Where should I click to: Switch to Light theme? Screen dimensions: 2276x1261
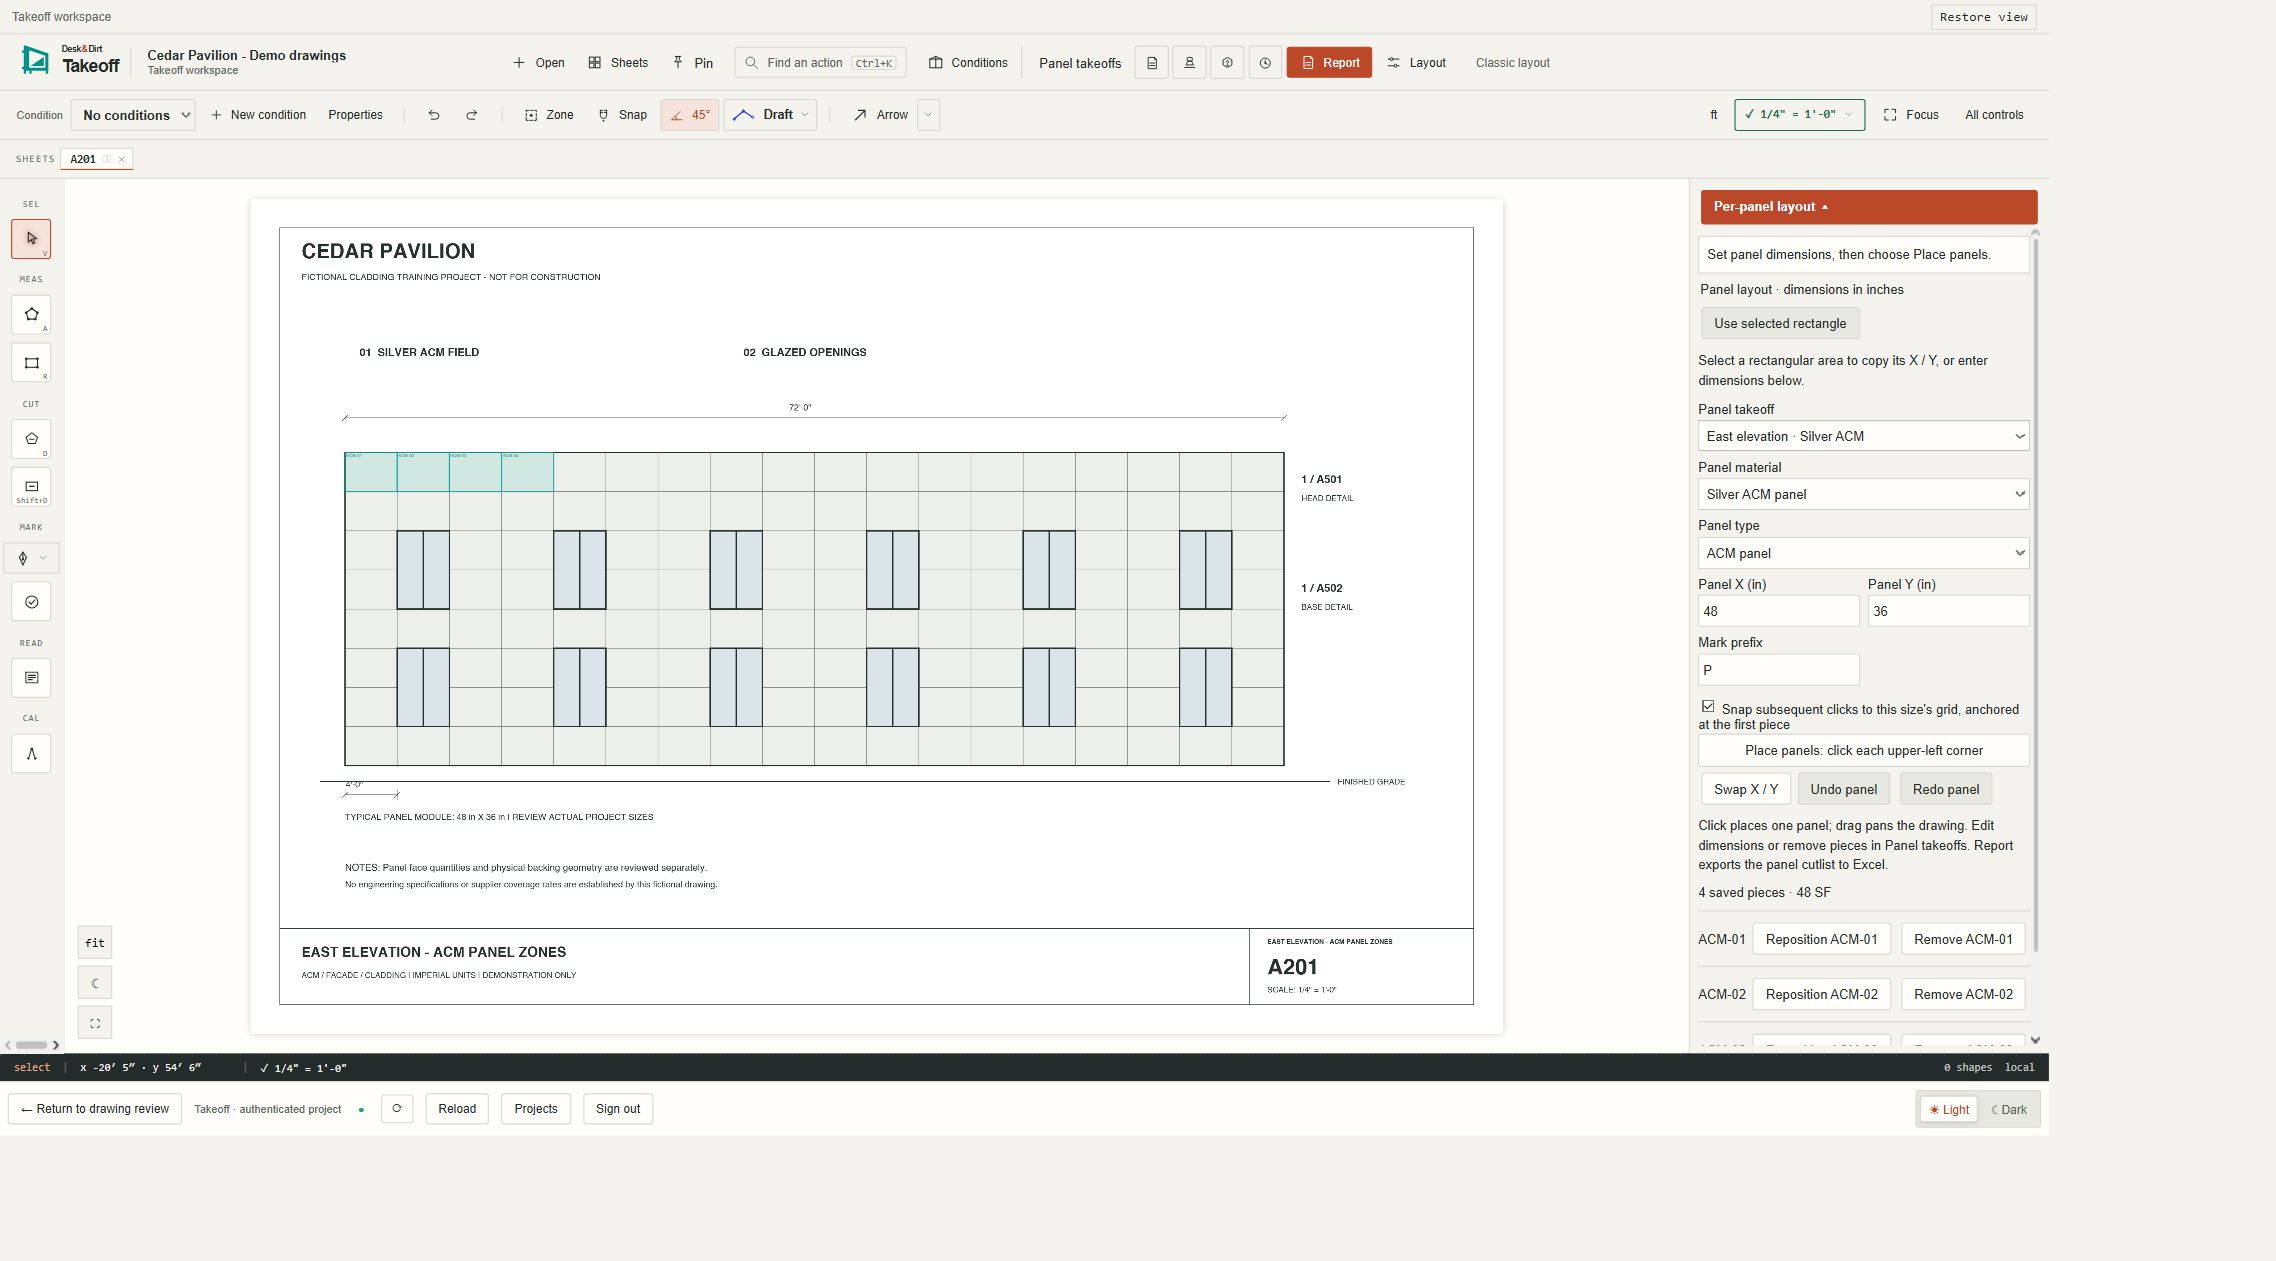click(1949, 1110)
